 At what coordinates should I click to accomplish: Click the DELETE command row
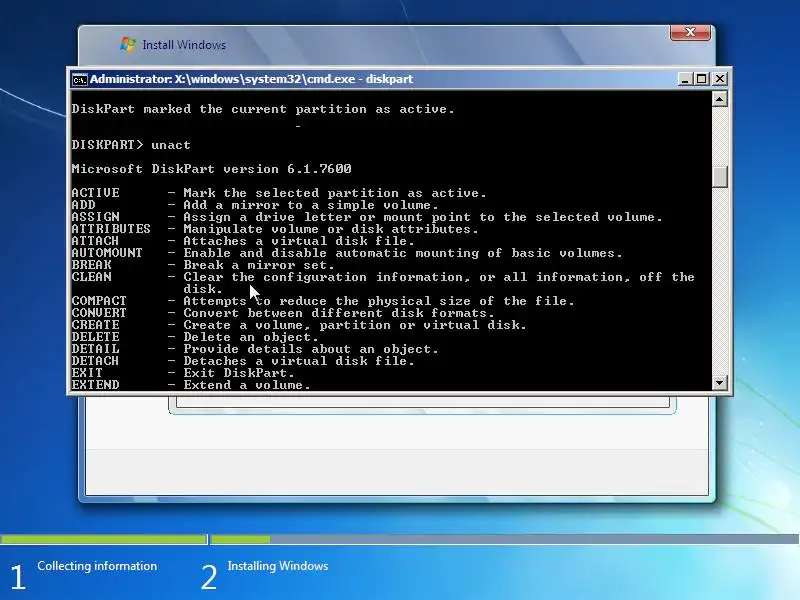pos(195,337)
